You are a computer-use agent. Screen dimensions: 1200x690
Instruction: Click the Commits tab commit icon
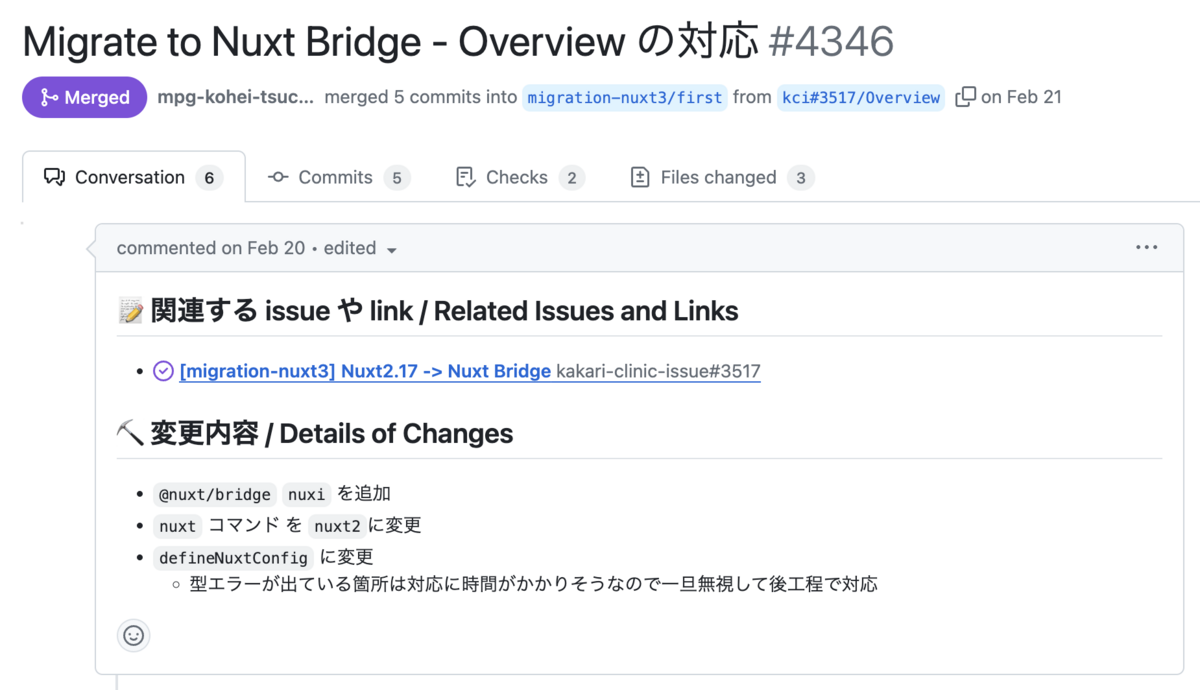[x=278, y=178]
